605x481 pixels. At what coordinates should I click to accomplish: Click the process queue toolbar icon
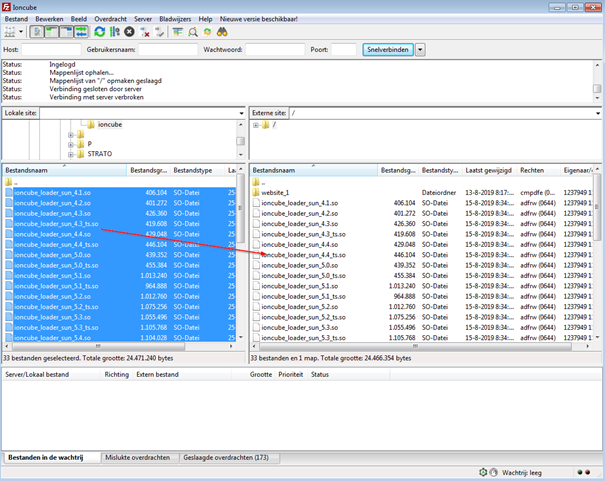(114, 32)
